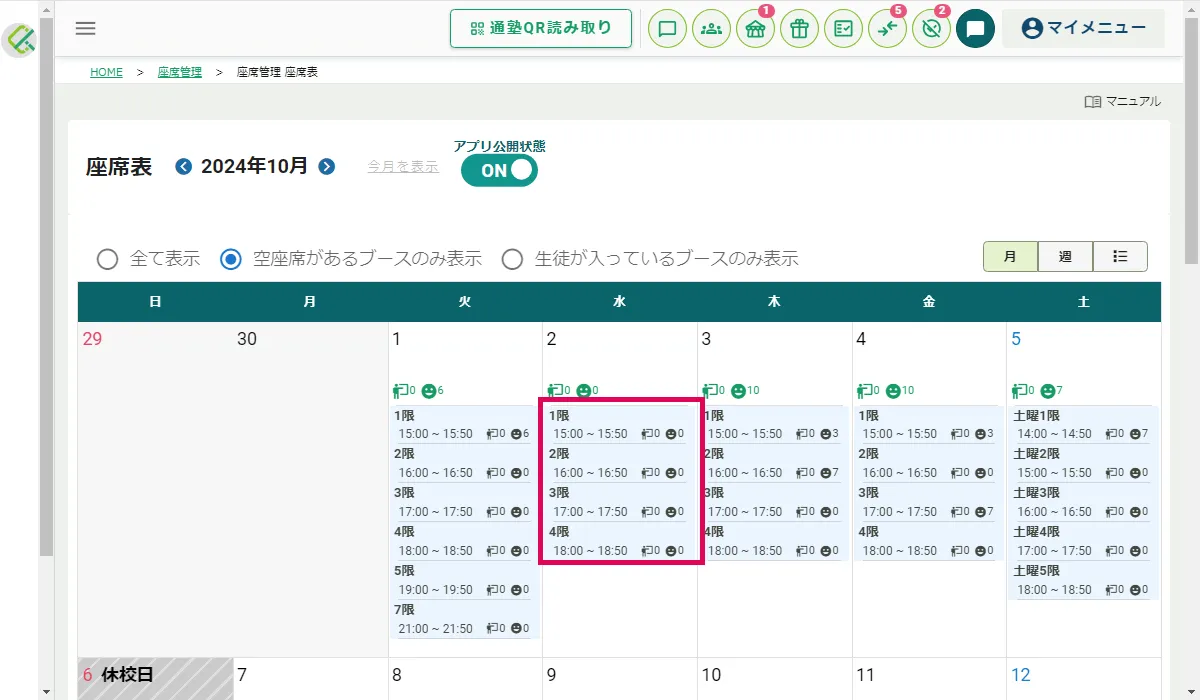The image size is (1200, 700).
Task: Open the dark teal chat button
Action: [975, 29]
